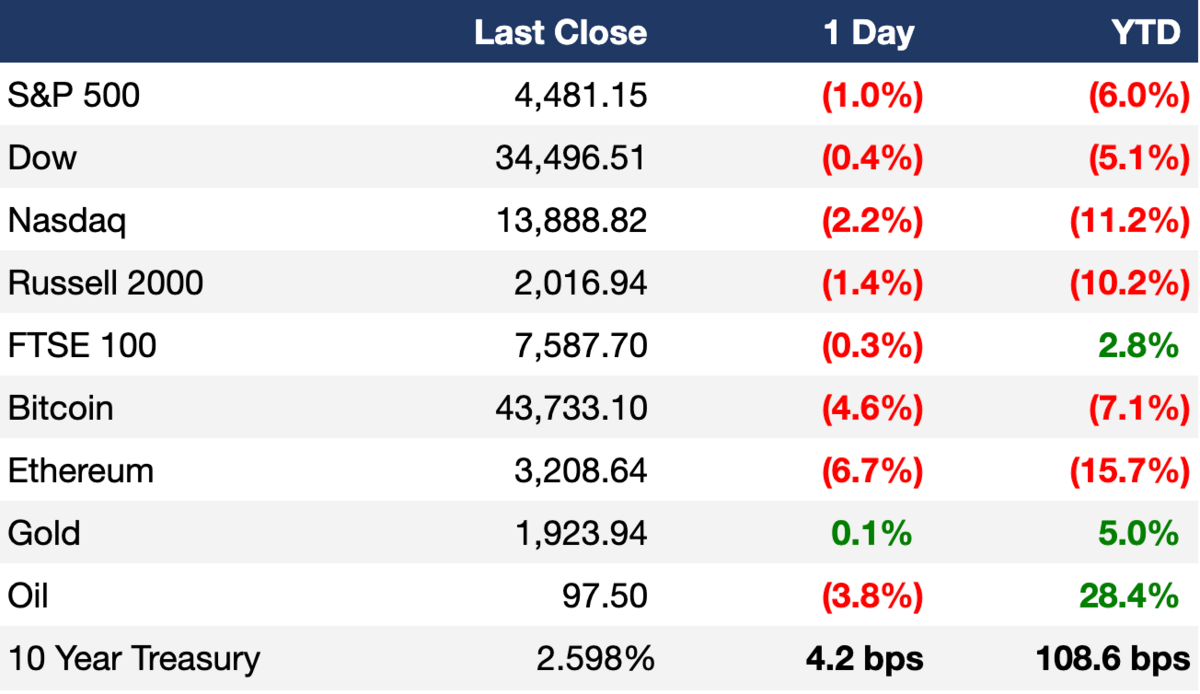Click the Nasdaq YTD value (11.2%)
1200x694 pixels.
1129,221
